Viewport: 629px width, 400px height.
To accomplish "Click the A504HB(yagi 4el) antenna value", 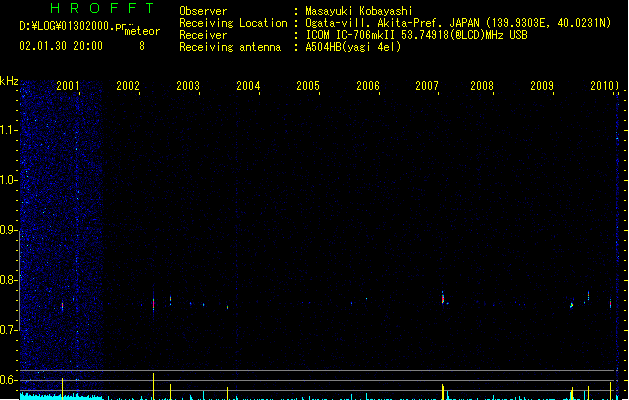I will pos(353,47).
